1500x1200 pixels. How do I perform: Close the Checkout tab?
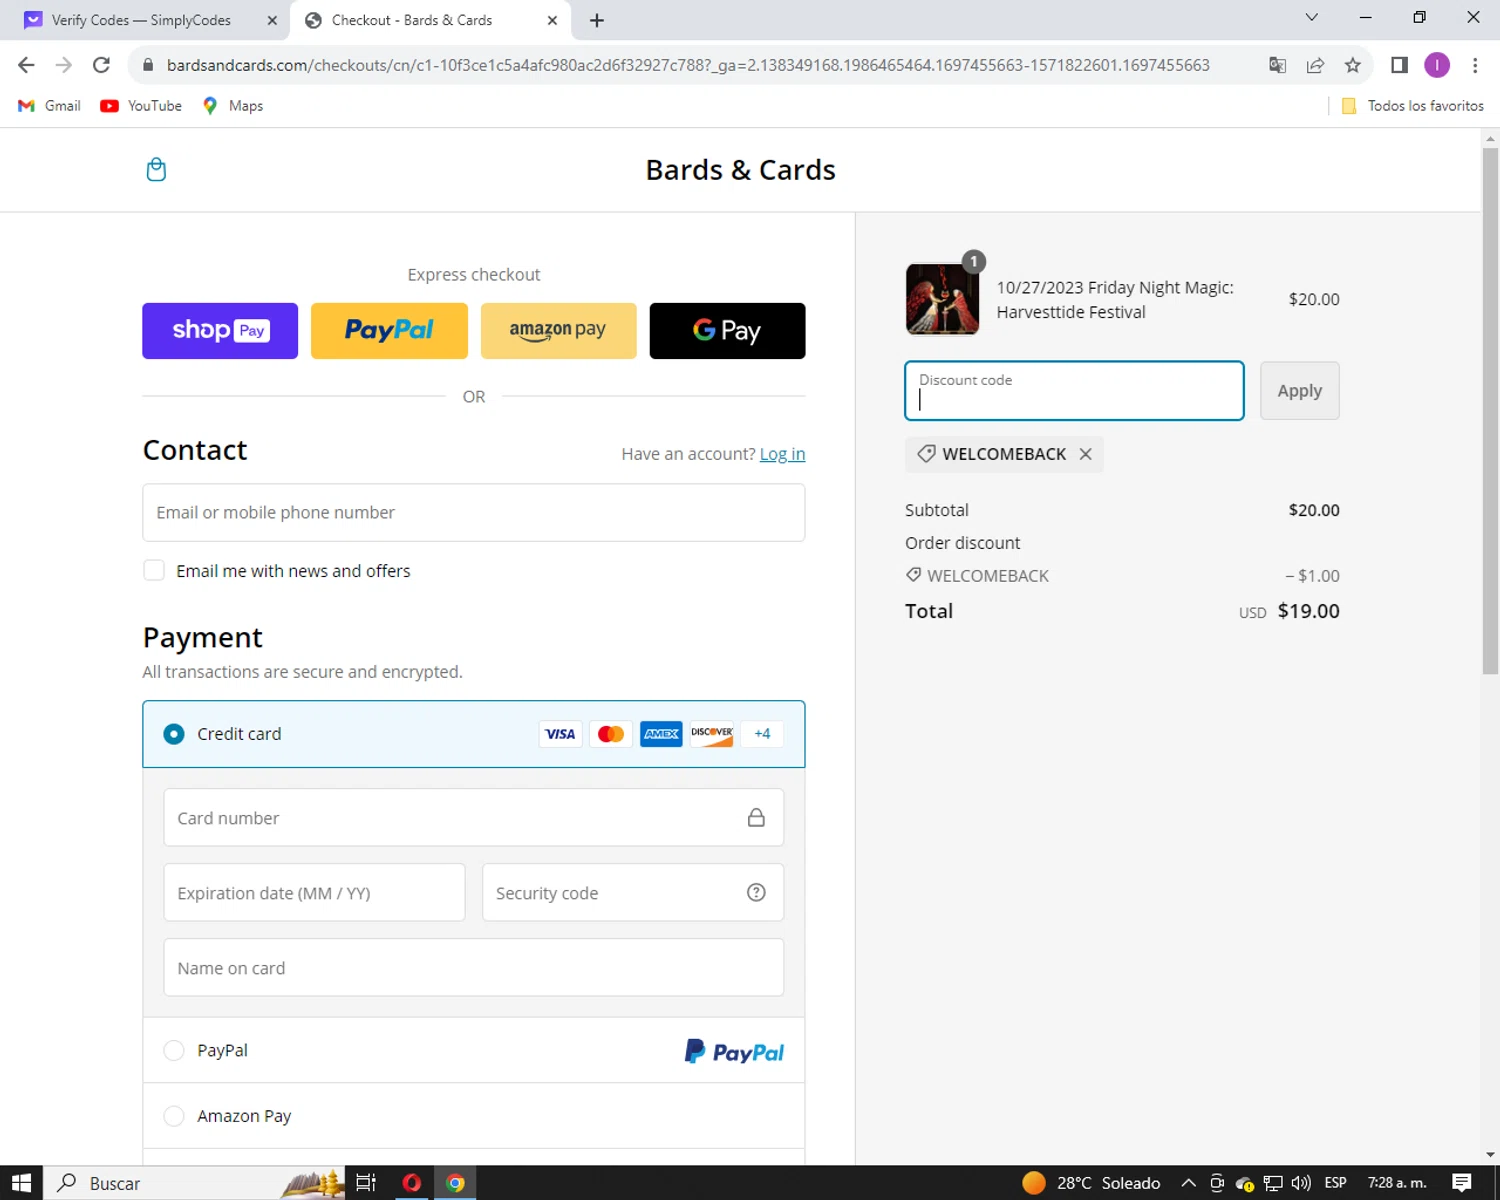[552, 20]
